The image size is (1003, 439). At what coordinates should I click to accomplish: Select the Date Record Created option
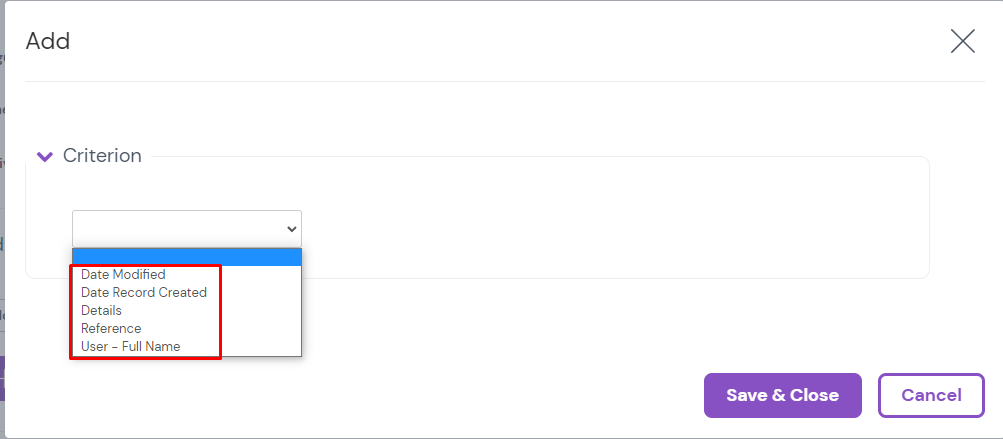[144, 292]
